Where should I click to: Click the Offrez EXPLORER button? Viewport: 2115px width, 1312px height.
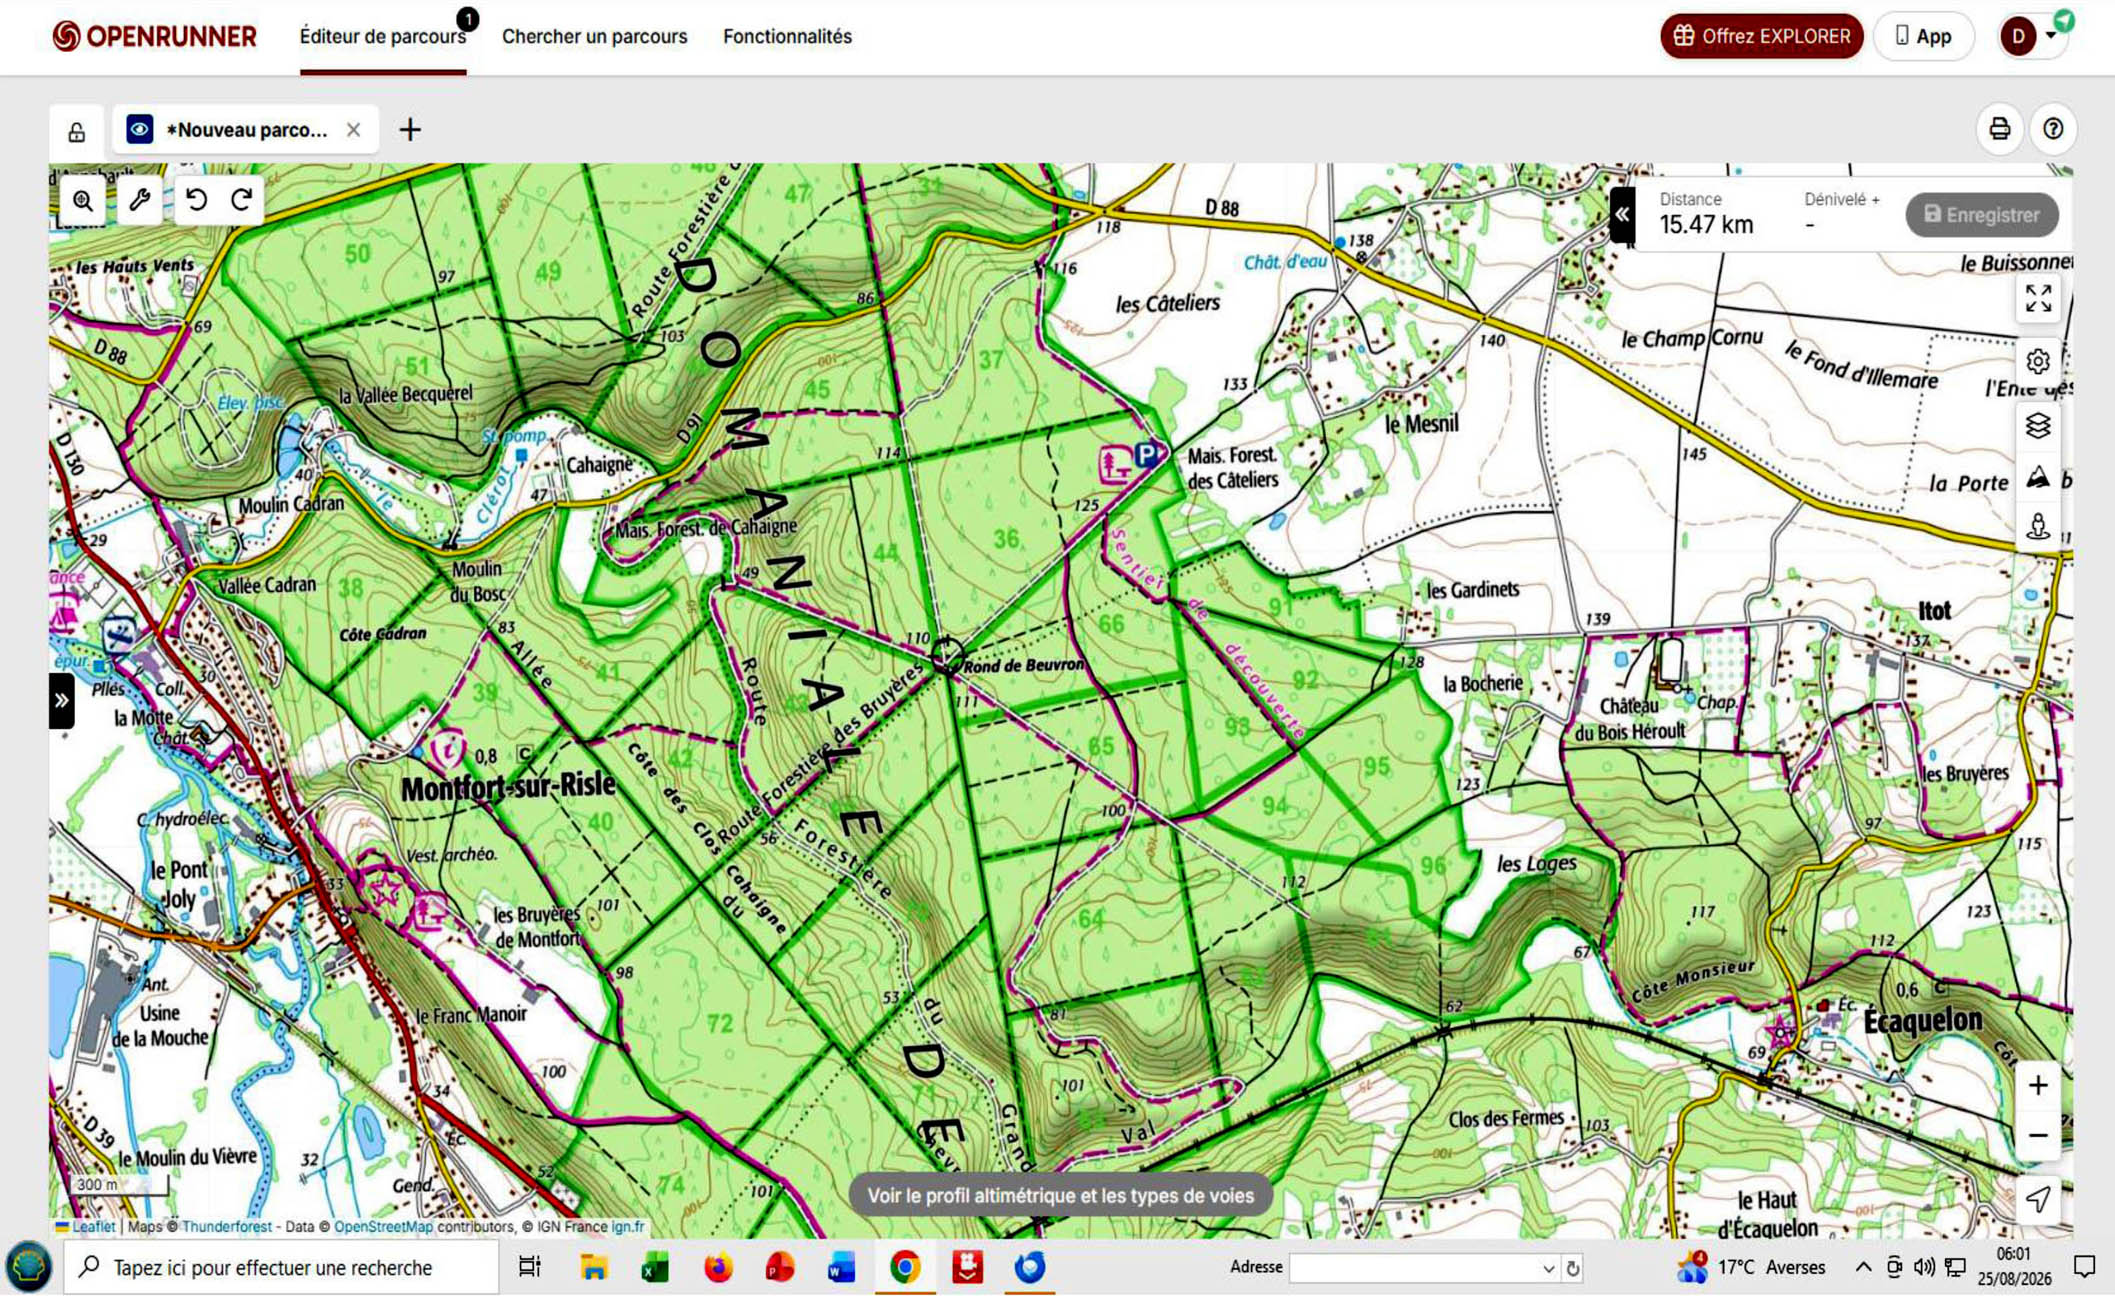click(1761, 37)
